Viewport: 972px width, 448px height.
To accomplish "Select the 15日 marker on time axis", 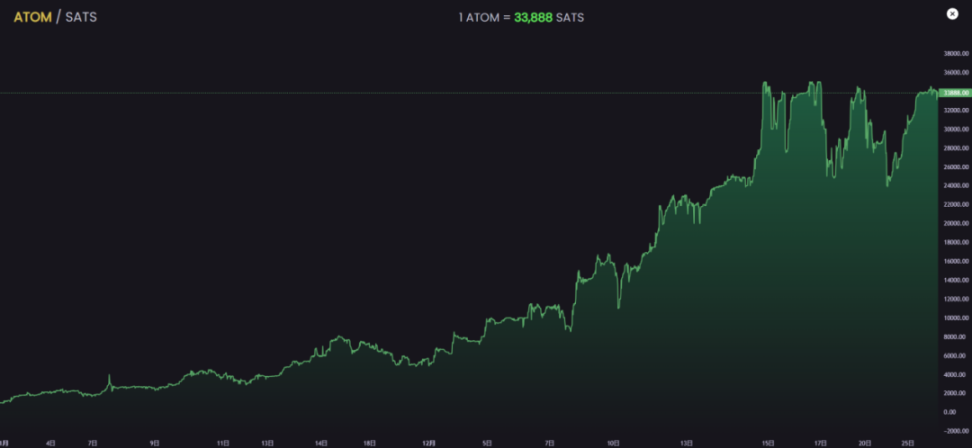I will pyautogui.click(x=767, y=441).
